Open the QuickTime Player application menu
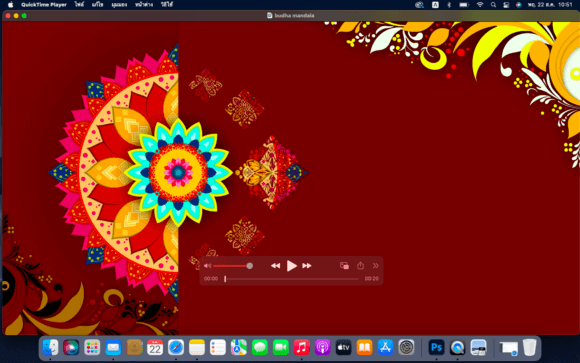Viewport: 580px width, 363px height. [44, 5]
